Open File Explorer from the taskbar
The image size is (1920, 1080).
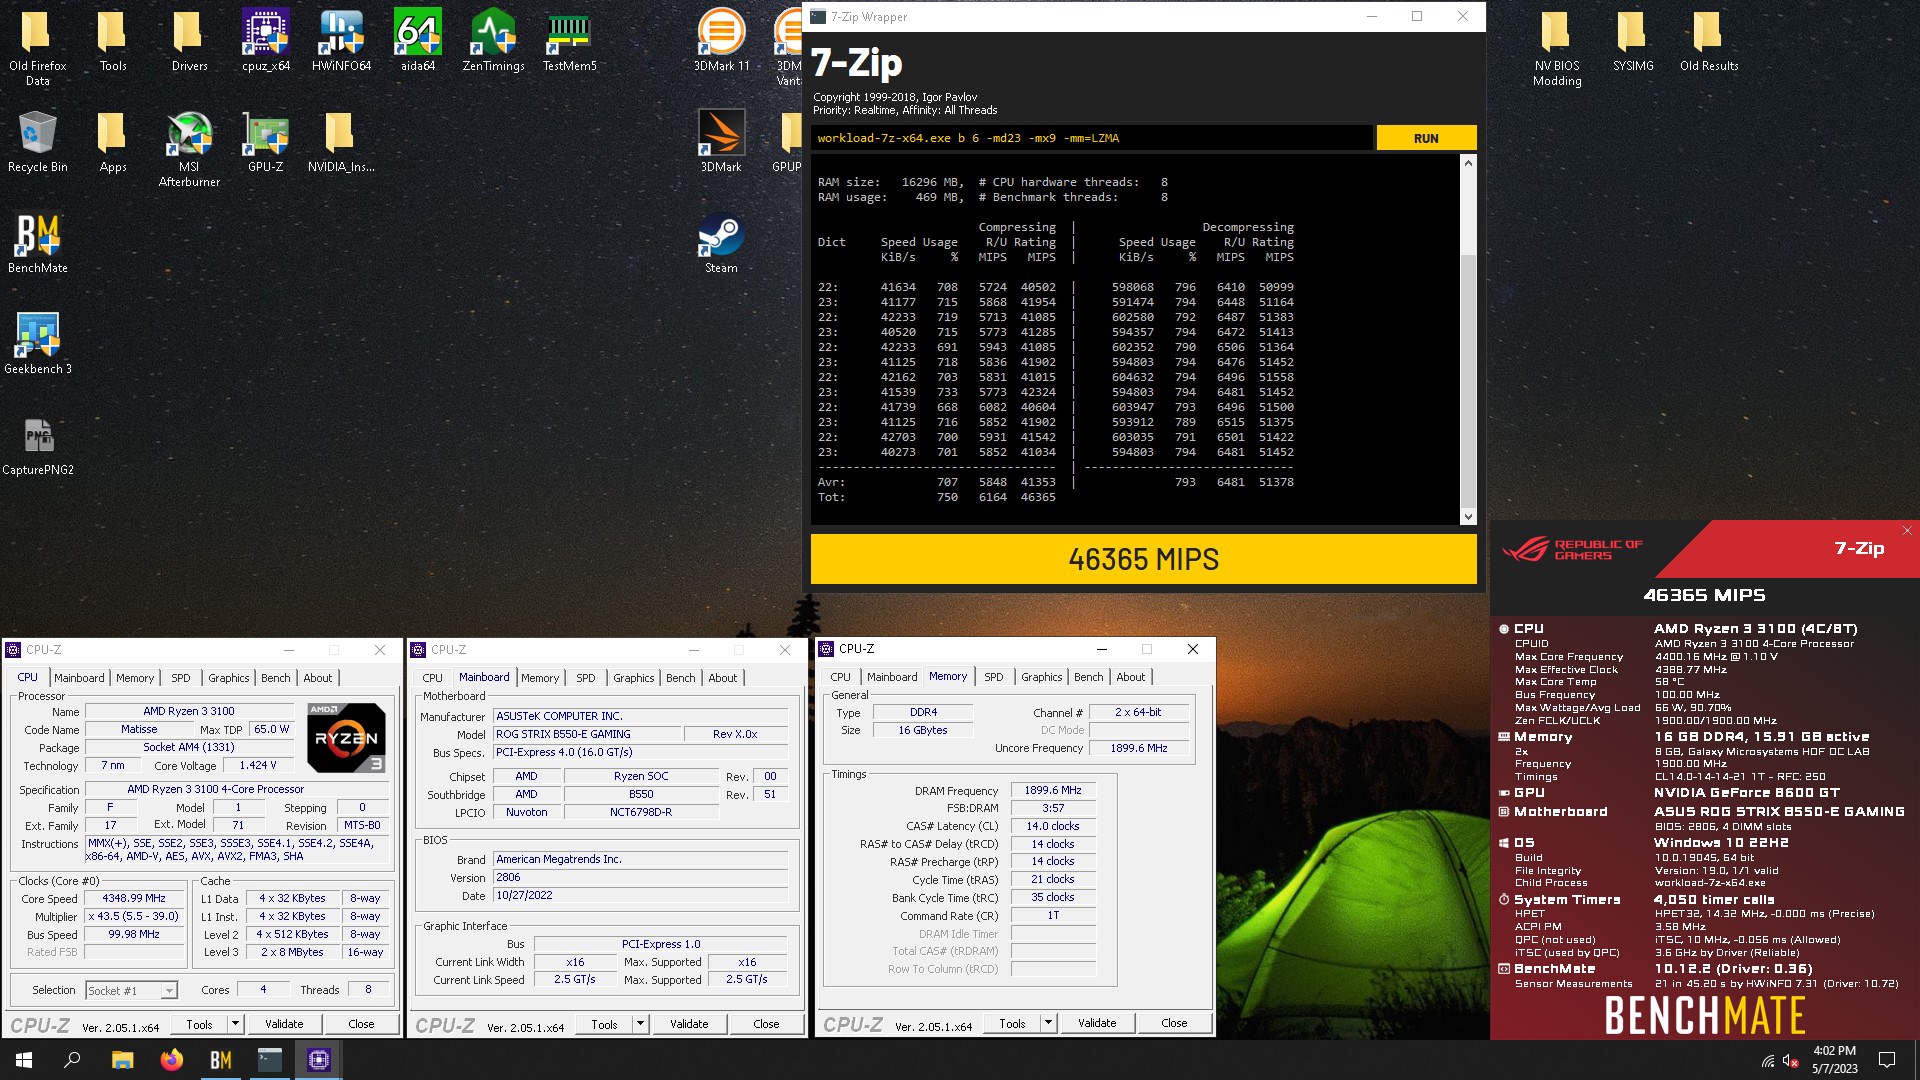(x=122, y=1060)
